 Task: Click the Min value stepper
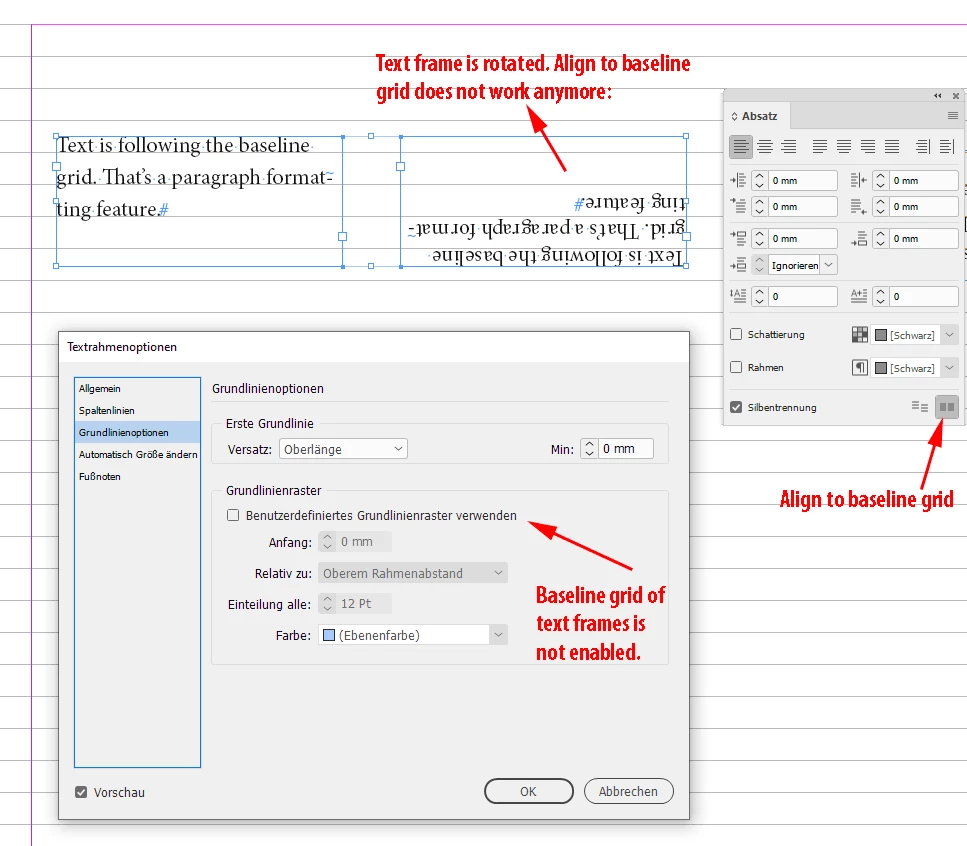click(x=589, y=449)
